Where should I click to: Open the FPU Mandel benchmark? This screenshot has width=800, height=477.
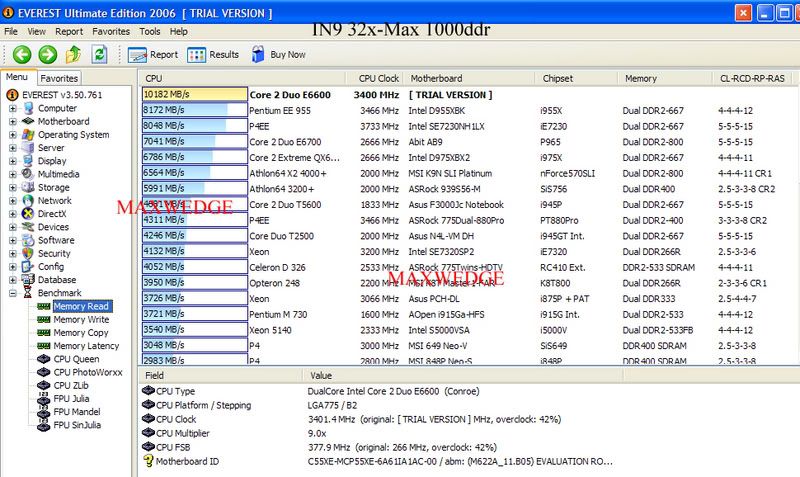click(x=77, y=412)
